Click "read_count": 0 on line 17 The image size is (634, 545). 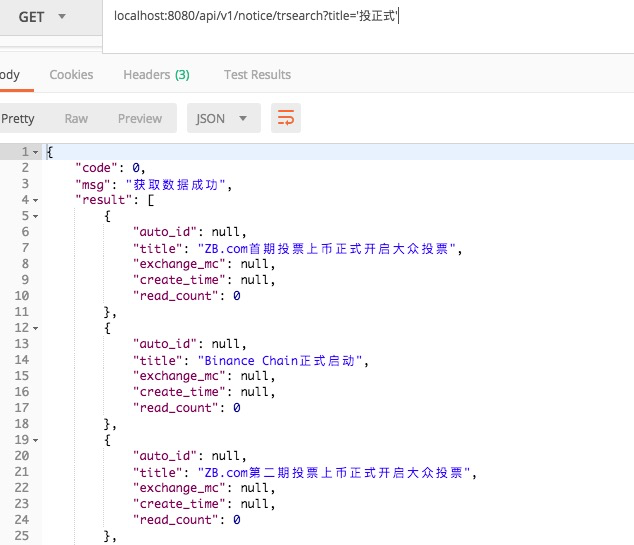pyautogui.click(x=187, y=408)
